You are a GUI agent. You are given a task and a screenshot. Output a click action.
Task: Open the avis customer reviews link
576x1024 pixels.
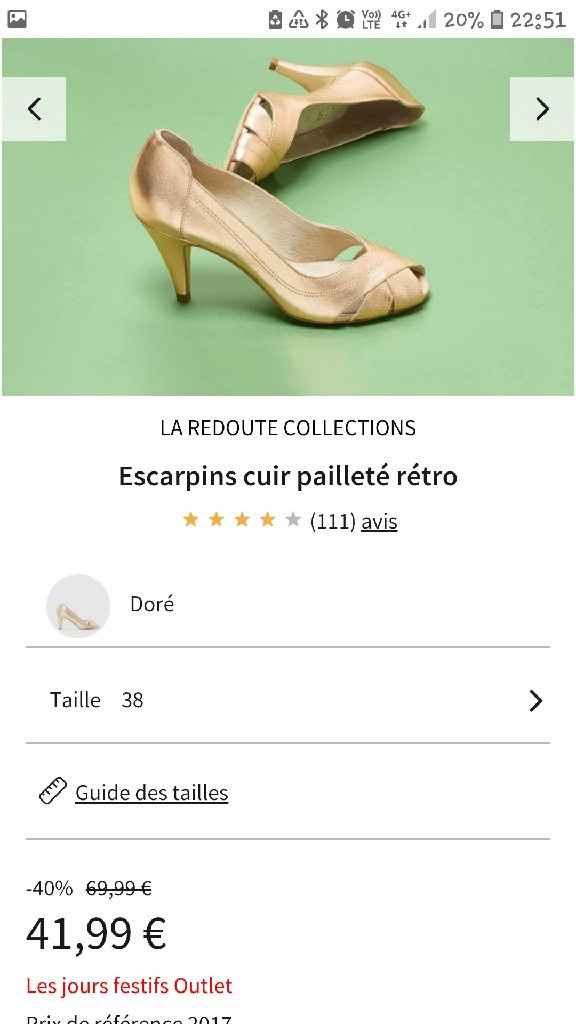click(x=380, y=521)
